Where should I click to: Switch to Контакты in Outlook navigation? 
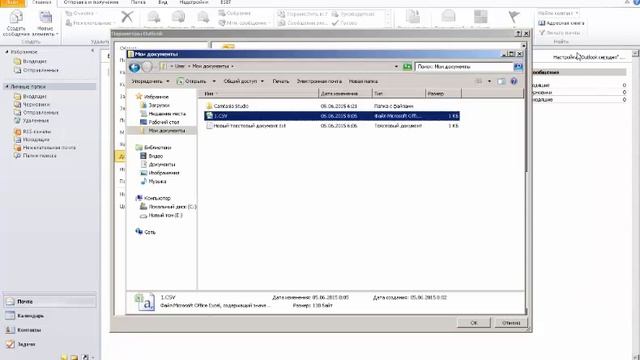click(x=50, y=330)
